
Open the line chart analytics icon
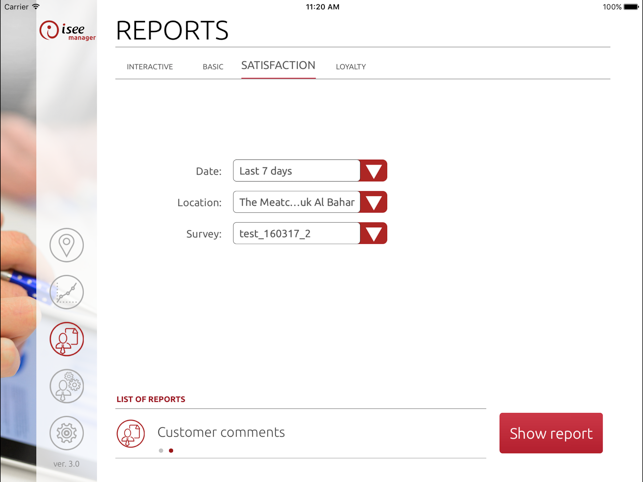[66, 292]
